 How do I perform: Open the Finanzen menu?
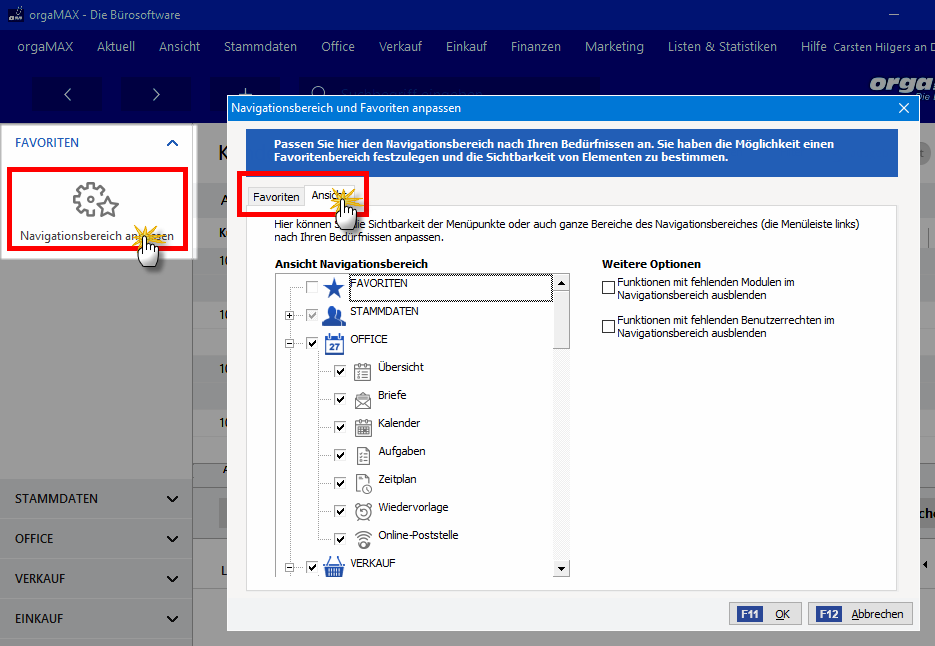pyautogui.click(x=535, y=47)
